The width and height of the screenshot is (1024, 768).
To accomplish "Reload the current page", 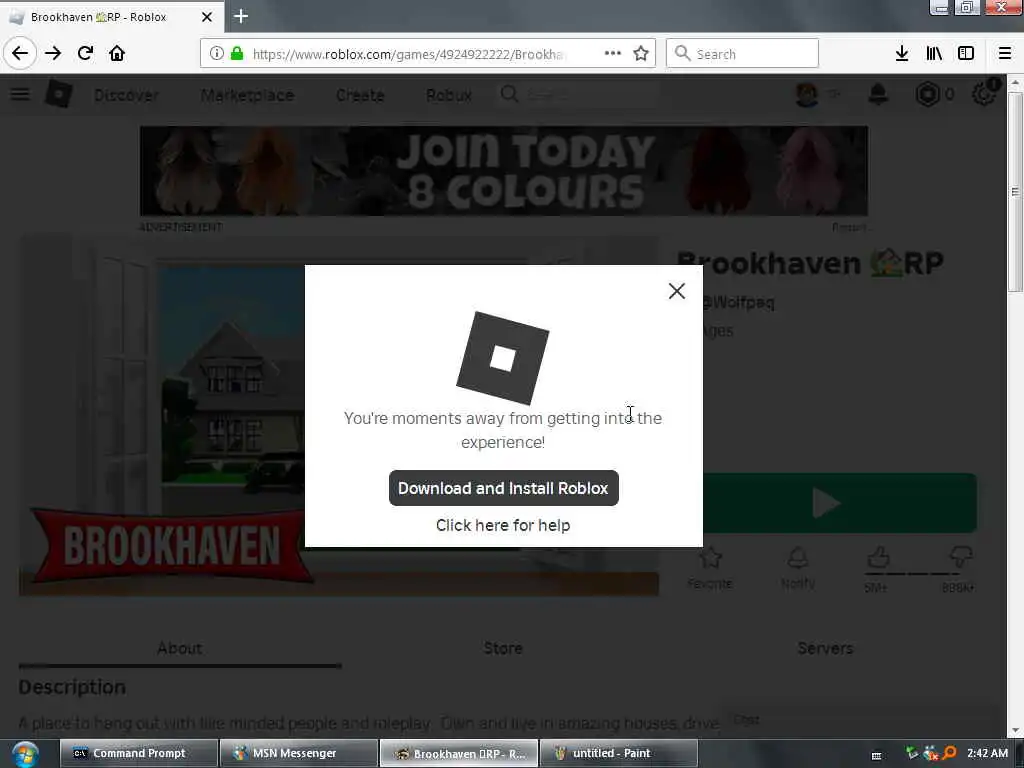I will pos(86,53).
